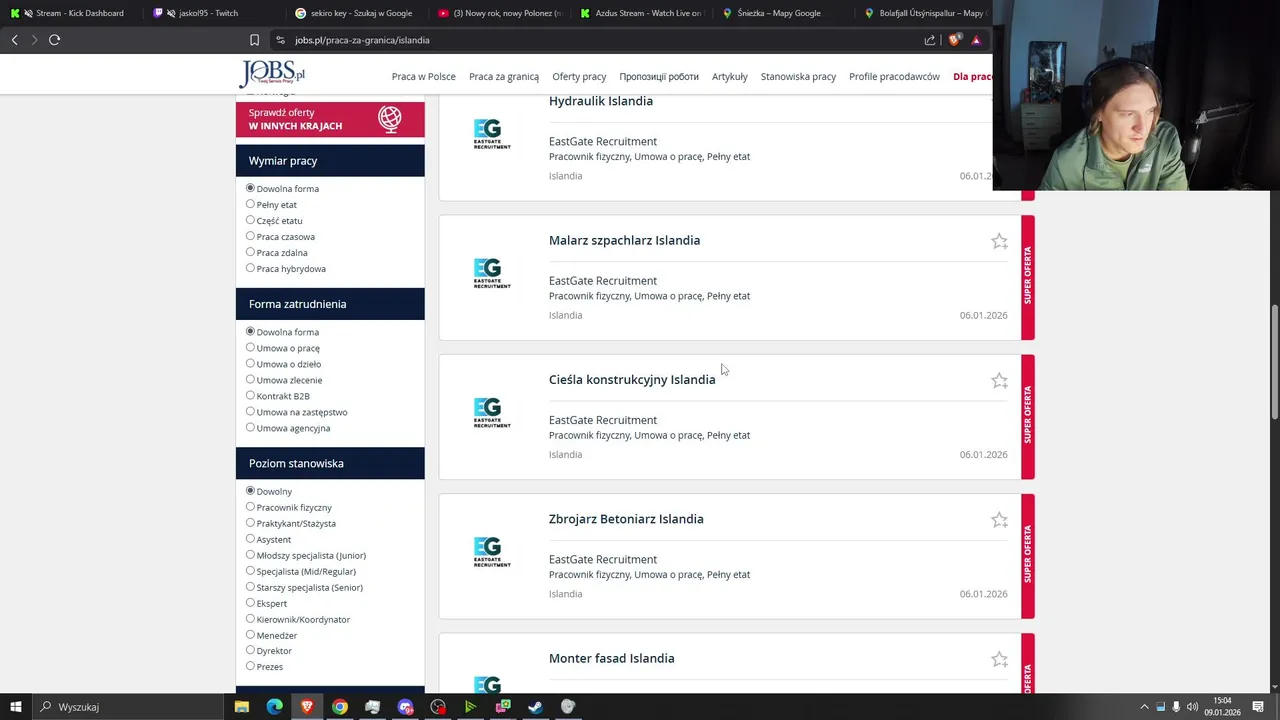Click the microphone tray icon
1280x720 pixels.
(1176, 707)
